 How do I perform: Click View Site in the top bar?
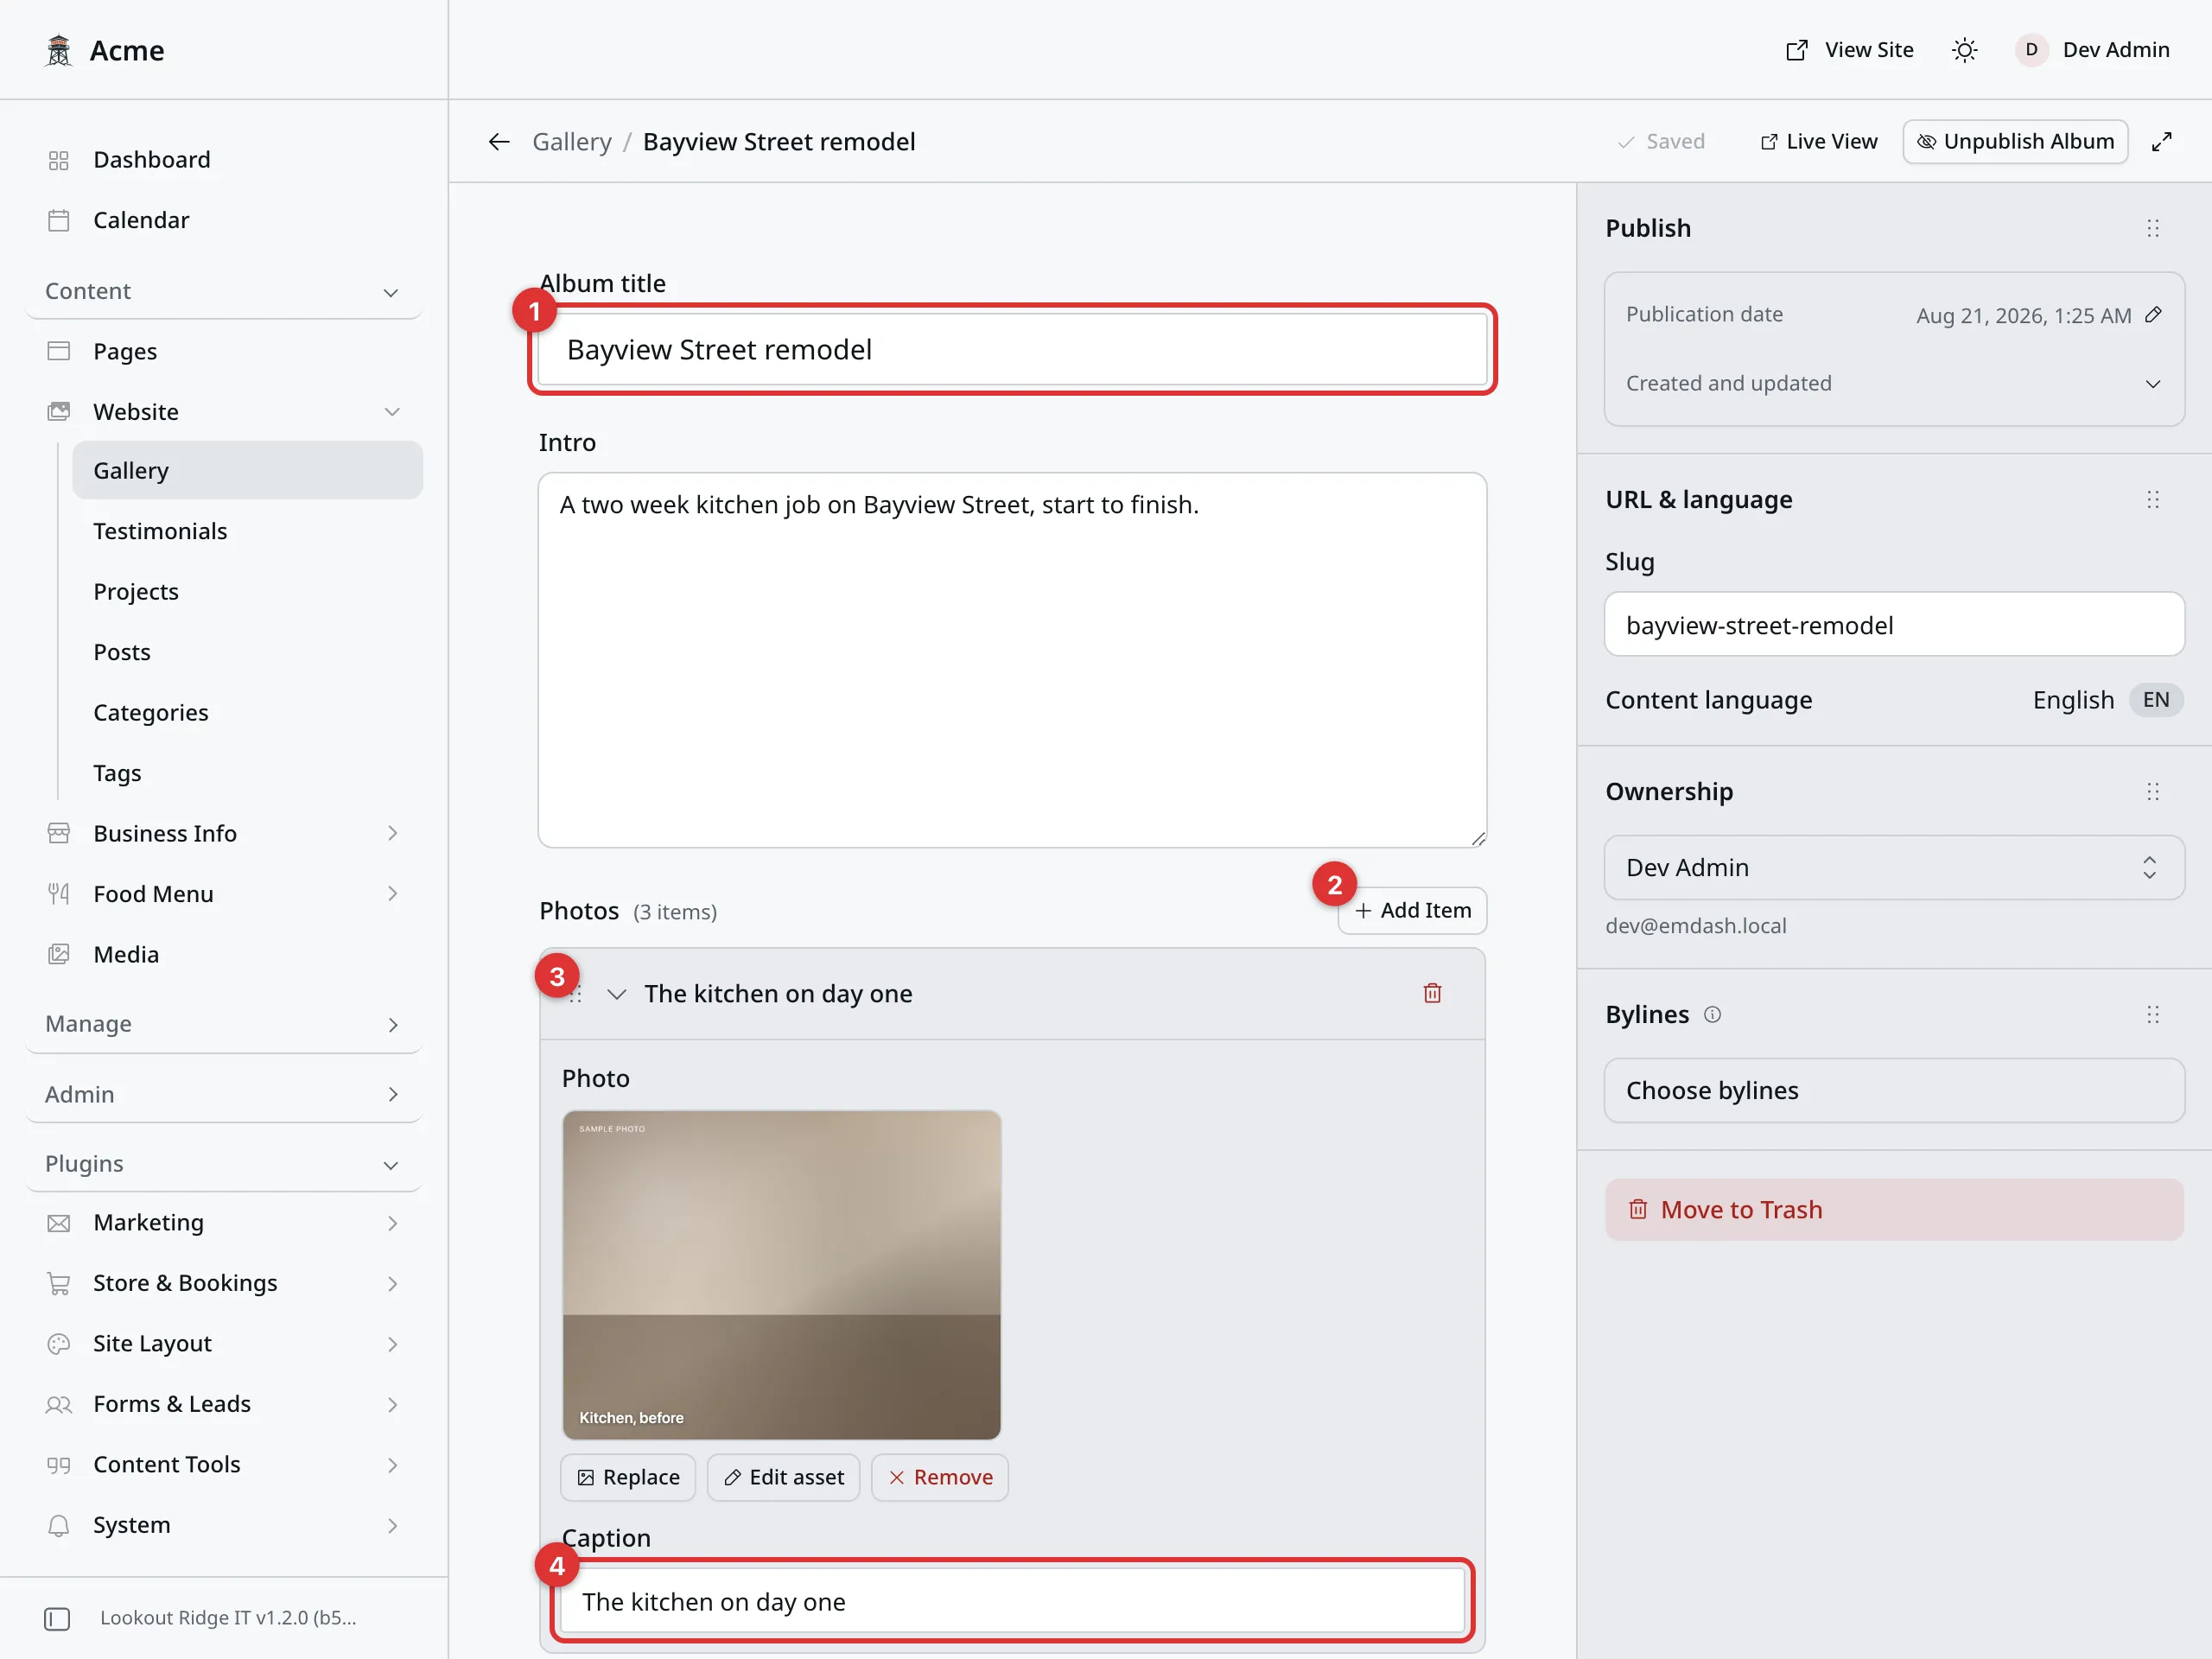[x=1850, y=50]
